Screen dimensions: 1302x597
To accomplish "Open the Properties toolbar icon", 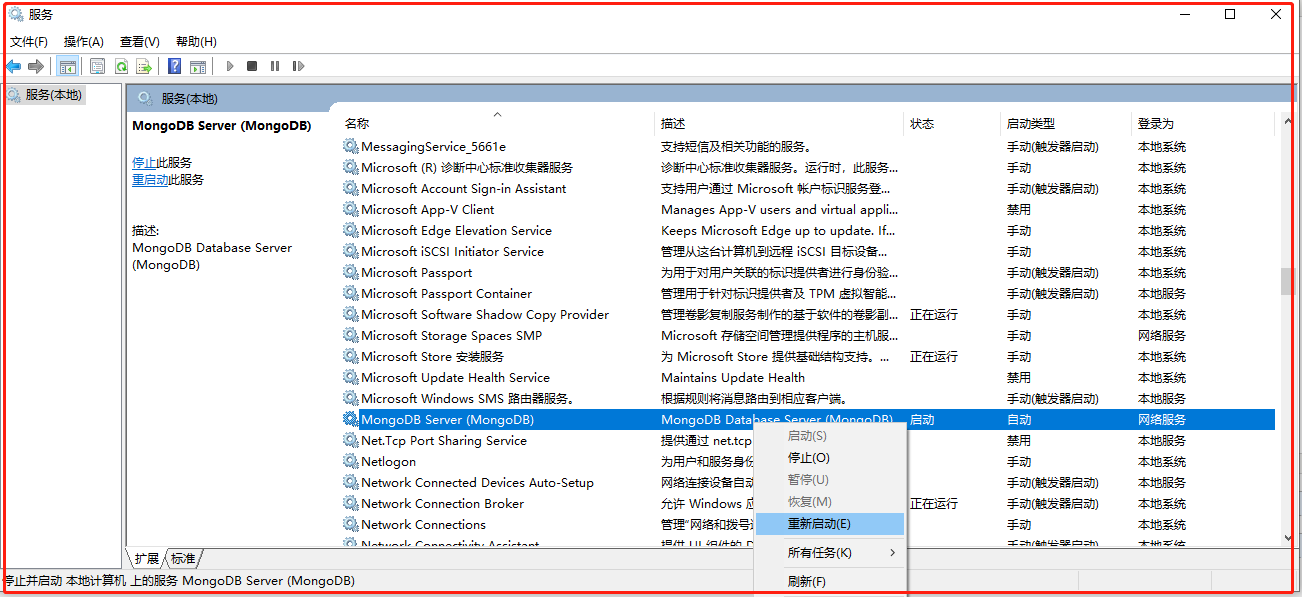I will tap(97, 66).
